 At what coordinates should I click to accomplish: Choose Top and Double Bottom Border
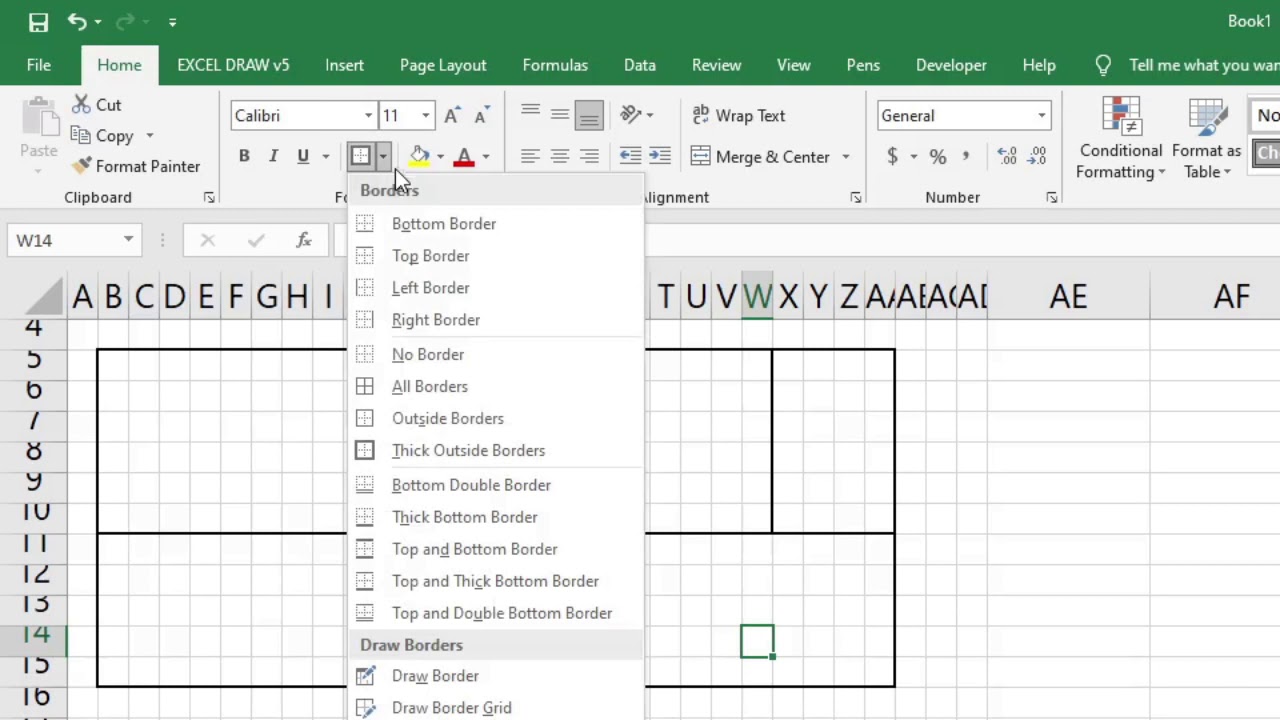tap(495, 613)
